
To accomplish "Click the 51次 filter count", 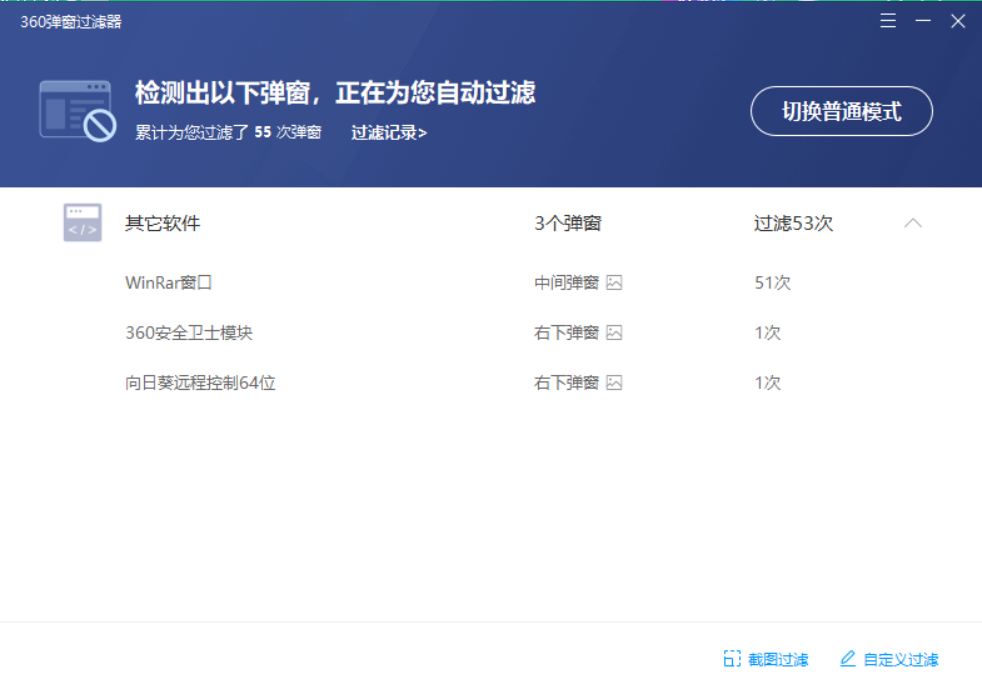I will click(x=773, y=282).
